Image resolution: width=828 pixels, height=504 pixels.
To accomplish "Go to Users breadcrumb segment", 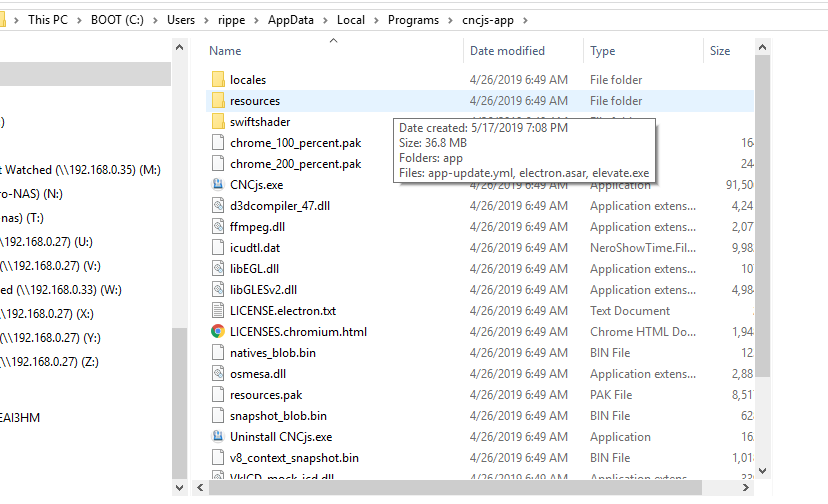I will click(181, 20).
